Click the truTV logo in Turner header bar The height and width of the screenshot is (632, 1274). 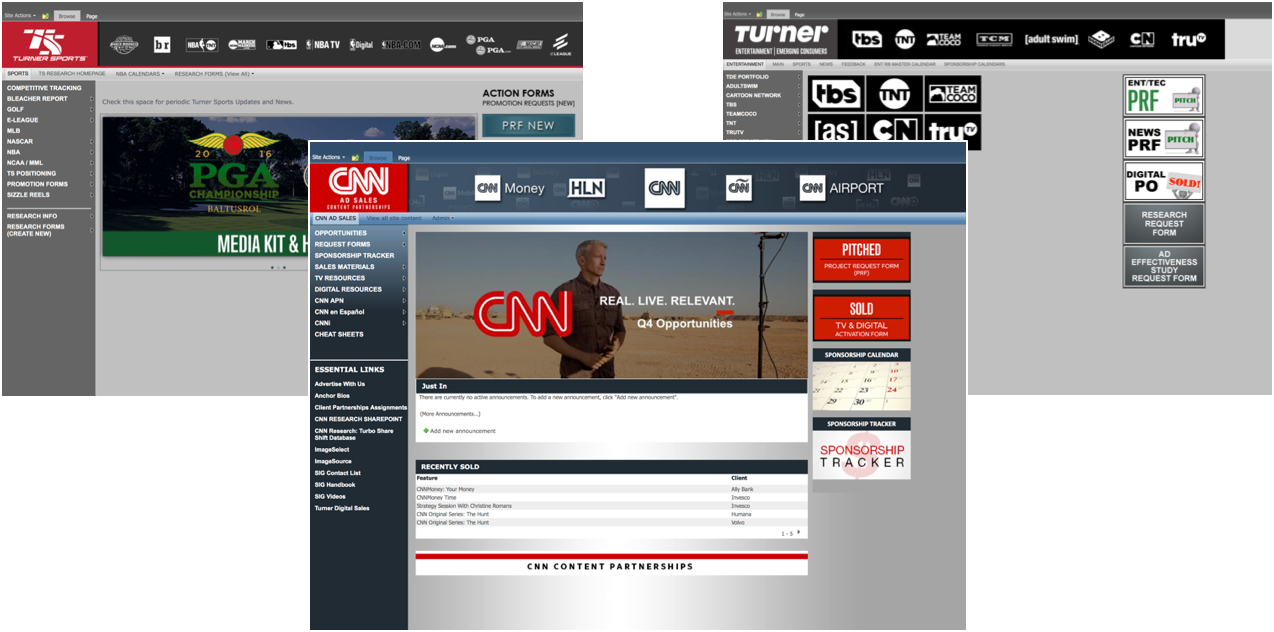click(x=1189, y=40)
